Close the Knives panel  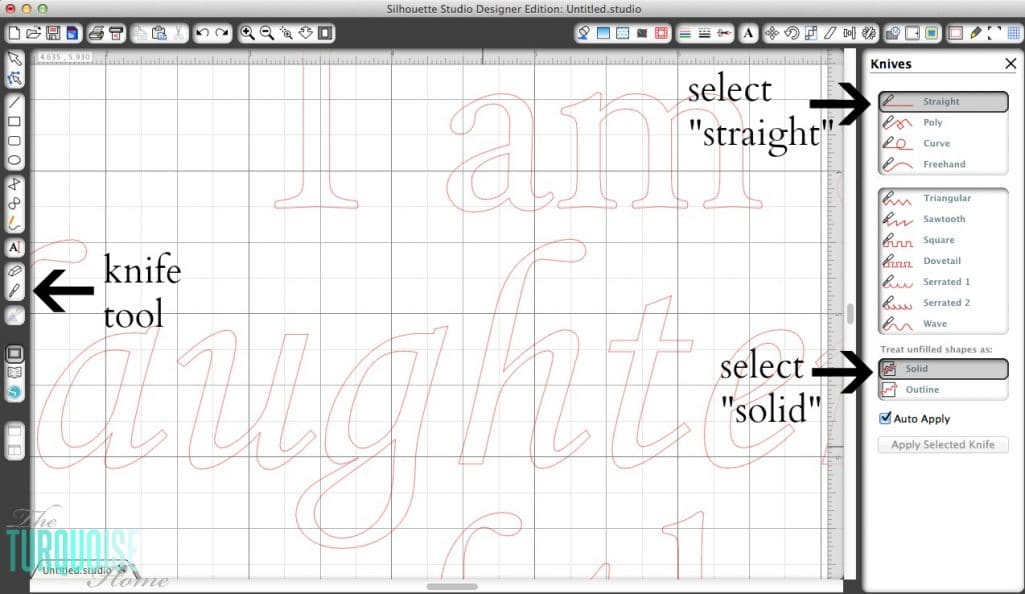point(1011,63)
